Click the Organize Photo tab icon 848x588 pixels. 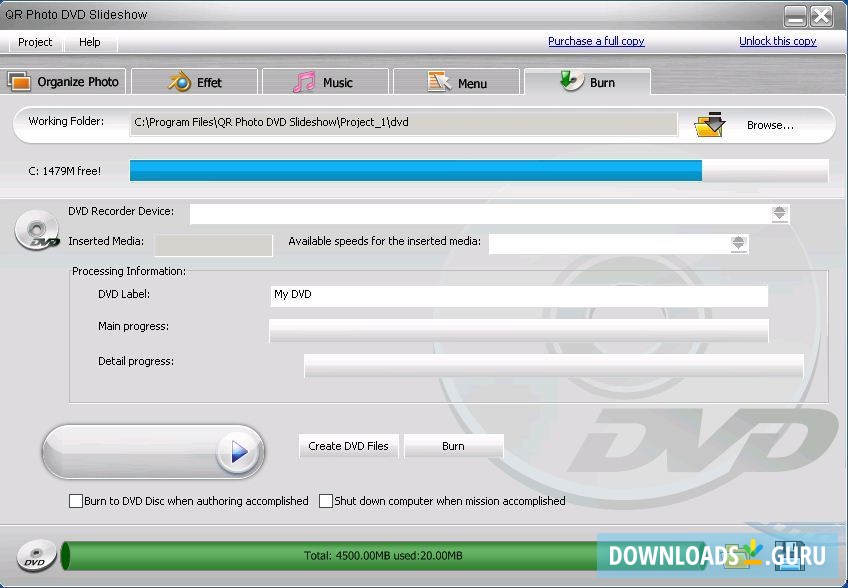19,82
